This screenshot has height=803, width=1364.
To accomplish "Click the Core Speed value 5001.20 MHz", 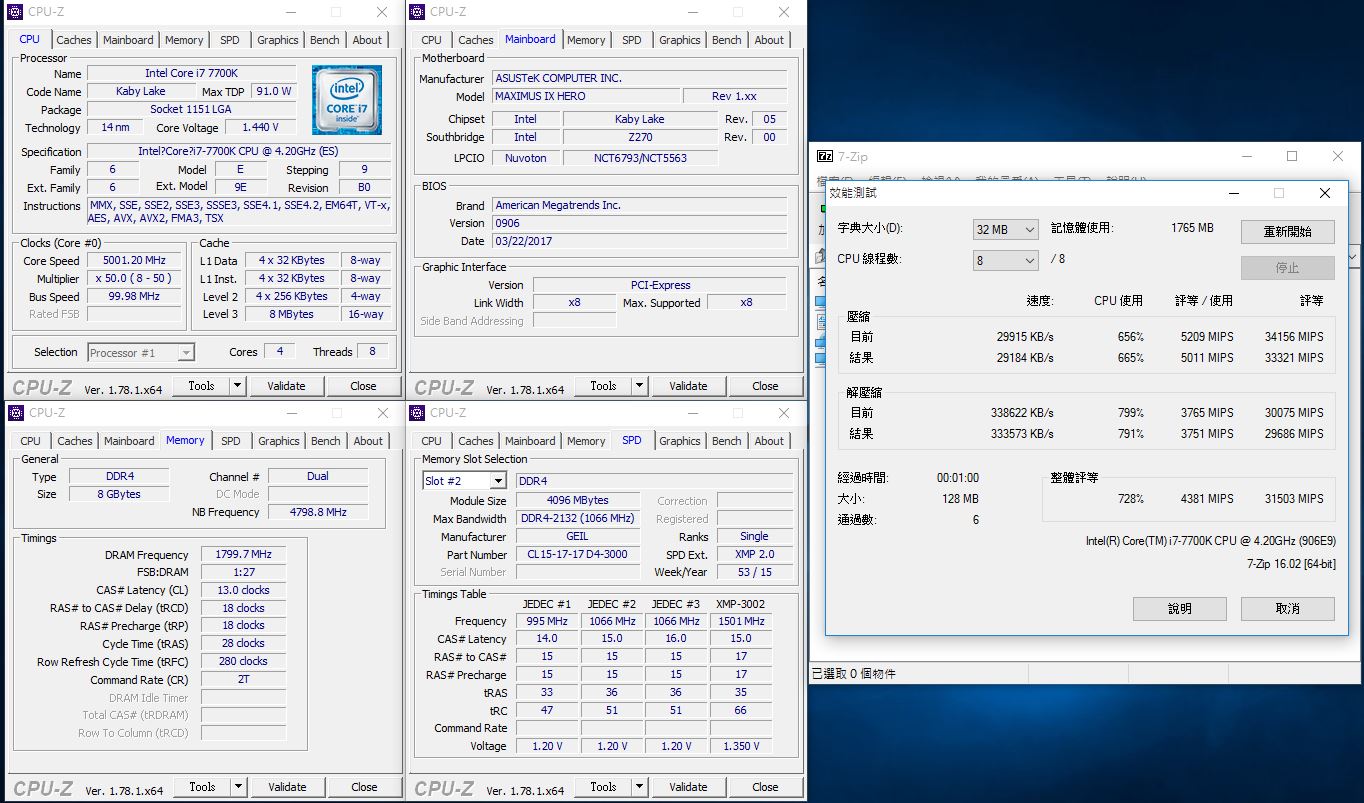I will pyautogui.click(x=133, y=261).
